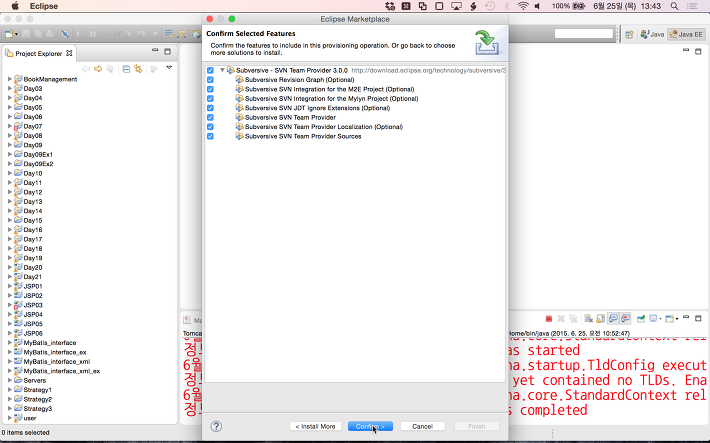
Task: Click the New wizard icon in Eclipse toolbar
Action: (9, 34)
